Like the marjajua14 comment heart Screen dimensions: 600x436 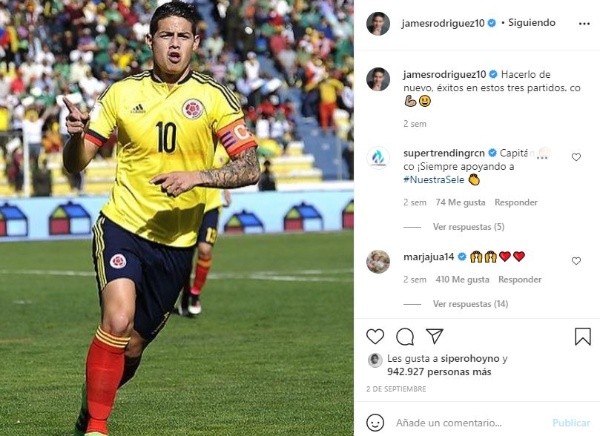576,261
